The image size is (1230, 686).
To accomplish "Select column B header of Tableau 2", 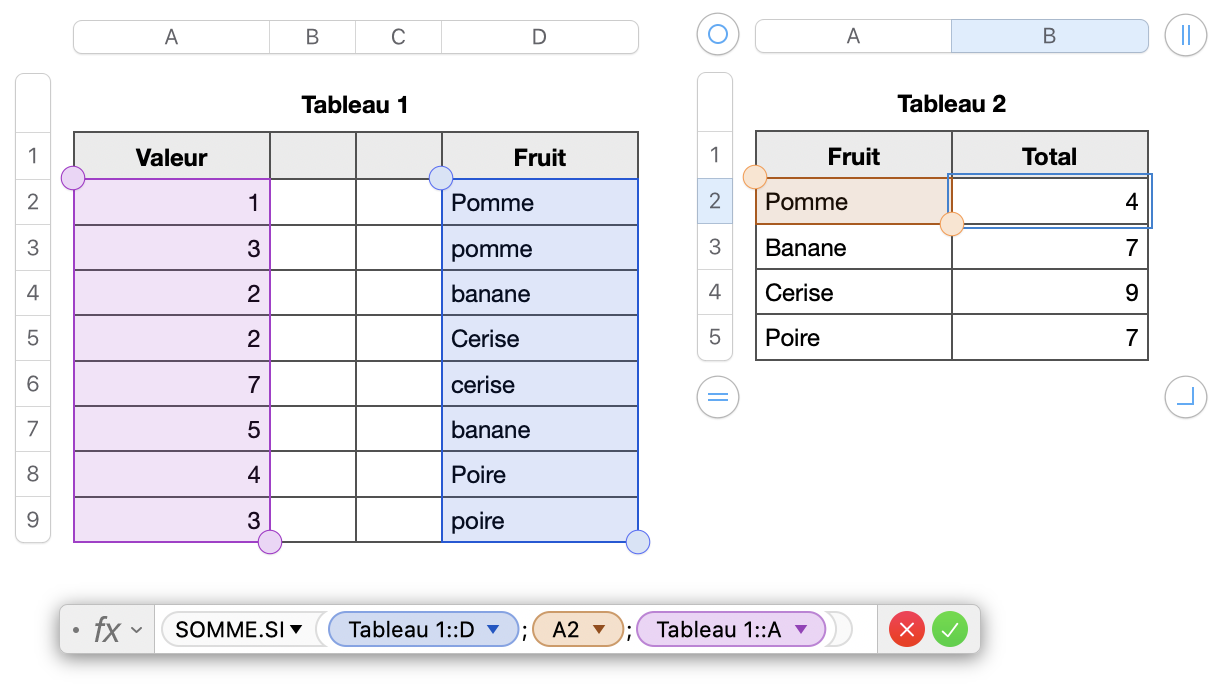I will tap(1049, 37).
